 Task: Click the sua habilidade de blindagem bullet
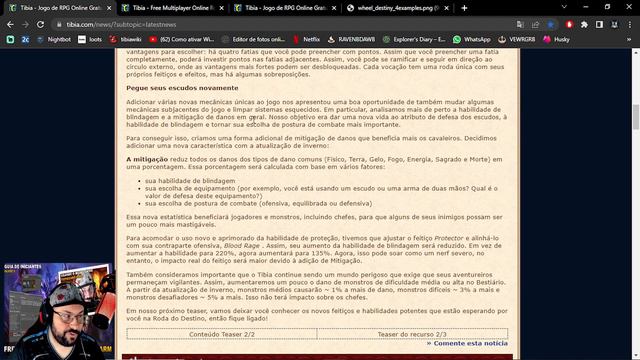[190, 180]
